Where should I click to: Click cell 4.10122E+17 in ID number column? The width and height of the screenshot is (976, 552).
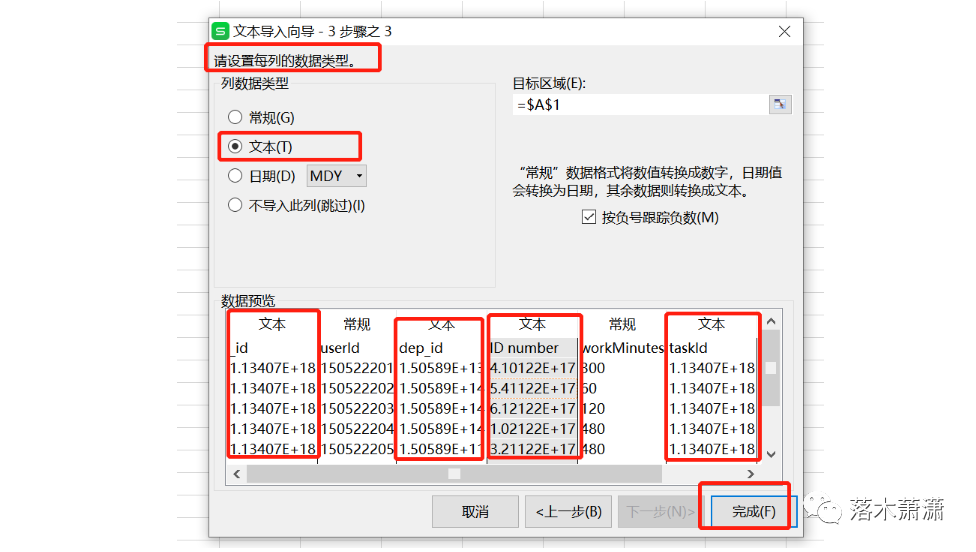tap(532, 368)
